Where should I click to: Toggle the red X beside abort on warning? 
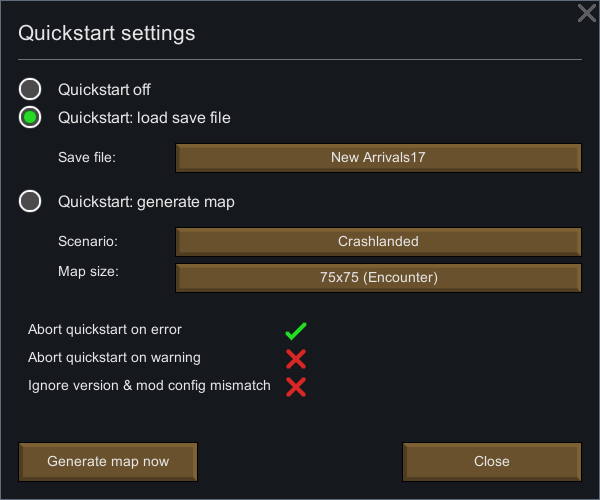296,359
